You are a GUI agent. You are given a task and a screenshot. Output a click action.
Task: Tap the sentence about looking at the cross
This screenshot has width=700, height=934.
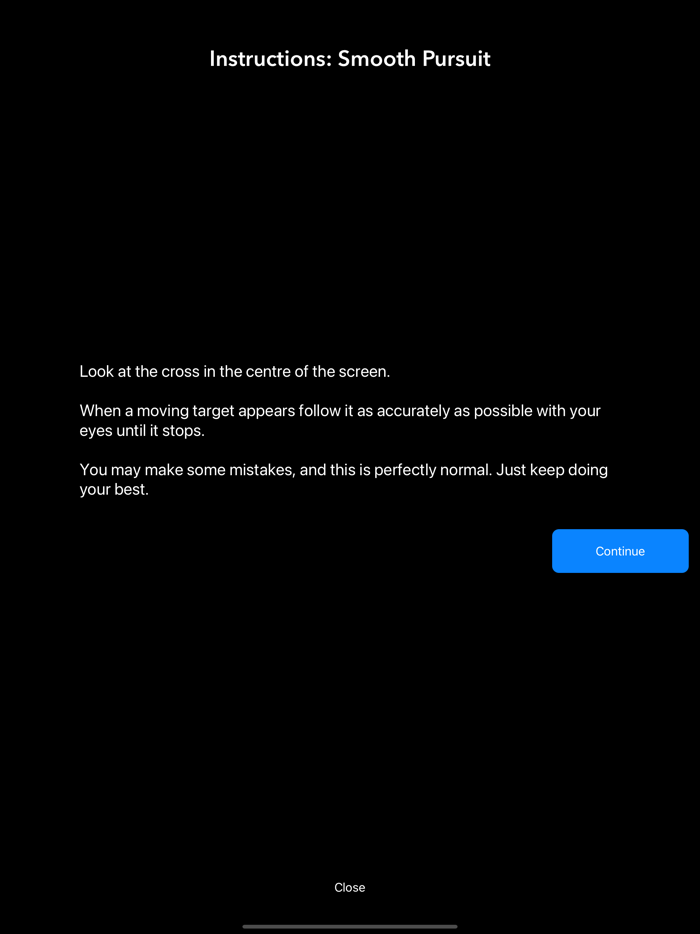click(x=235, y=372)
